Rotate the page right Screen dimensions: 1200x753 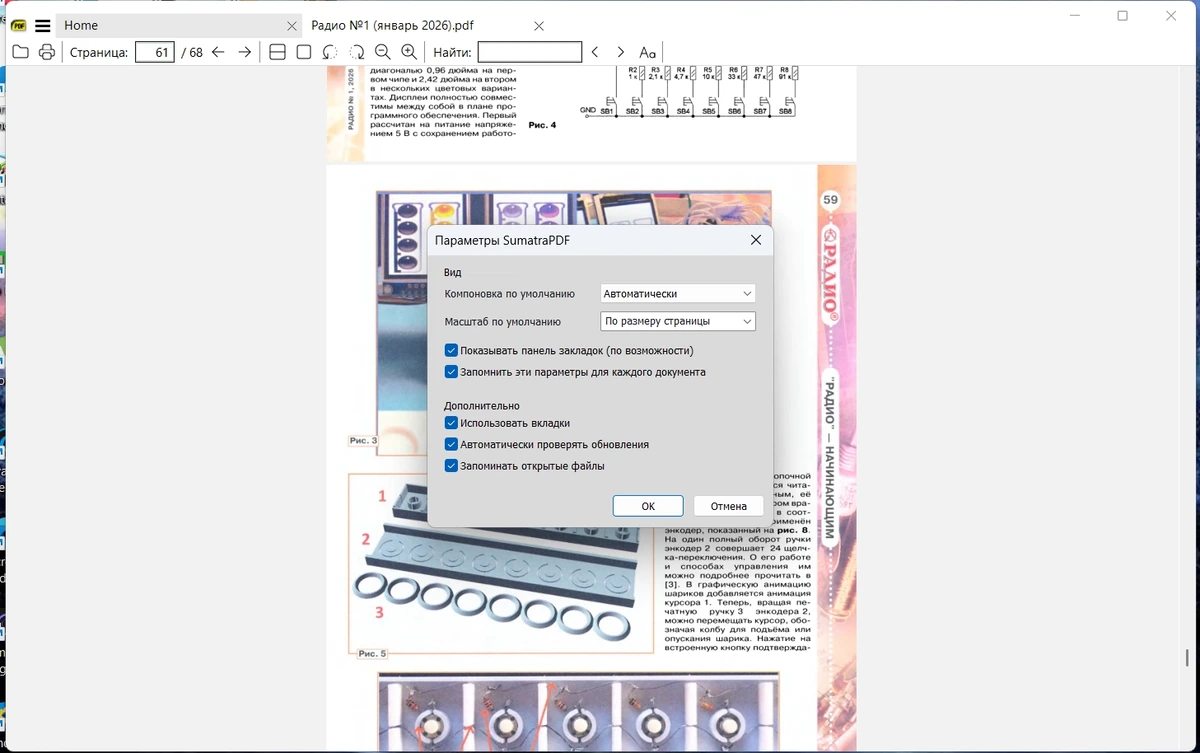point(356,52)
